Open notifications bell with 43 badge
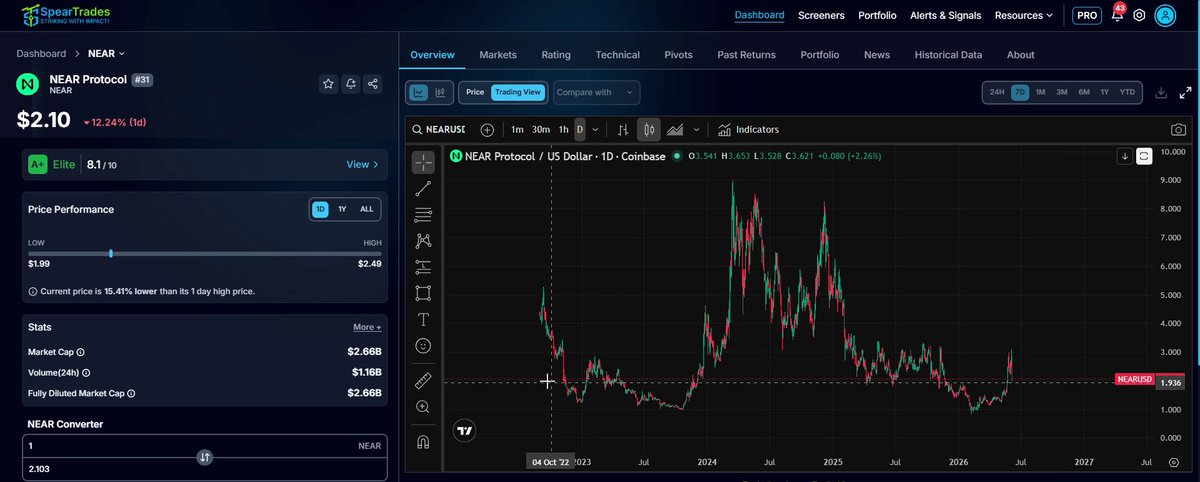This screenshot has height=482, width=1200. click(1117, 14)
